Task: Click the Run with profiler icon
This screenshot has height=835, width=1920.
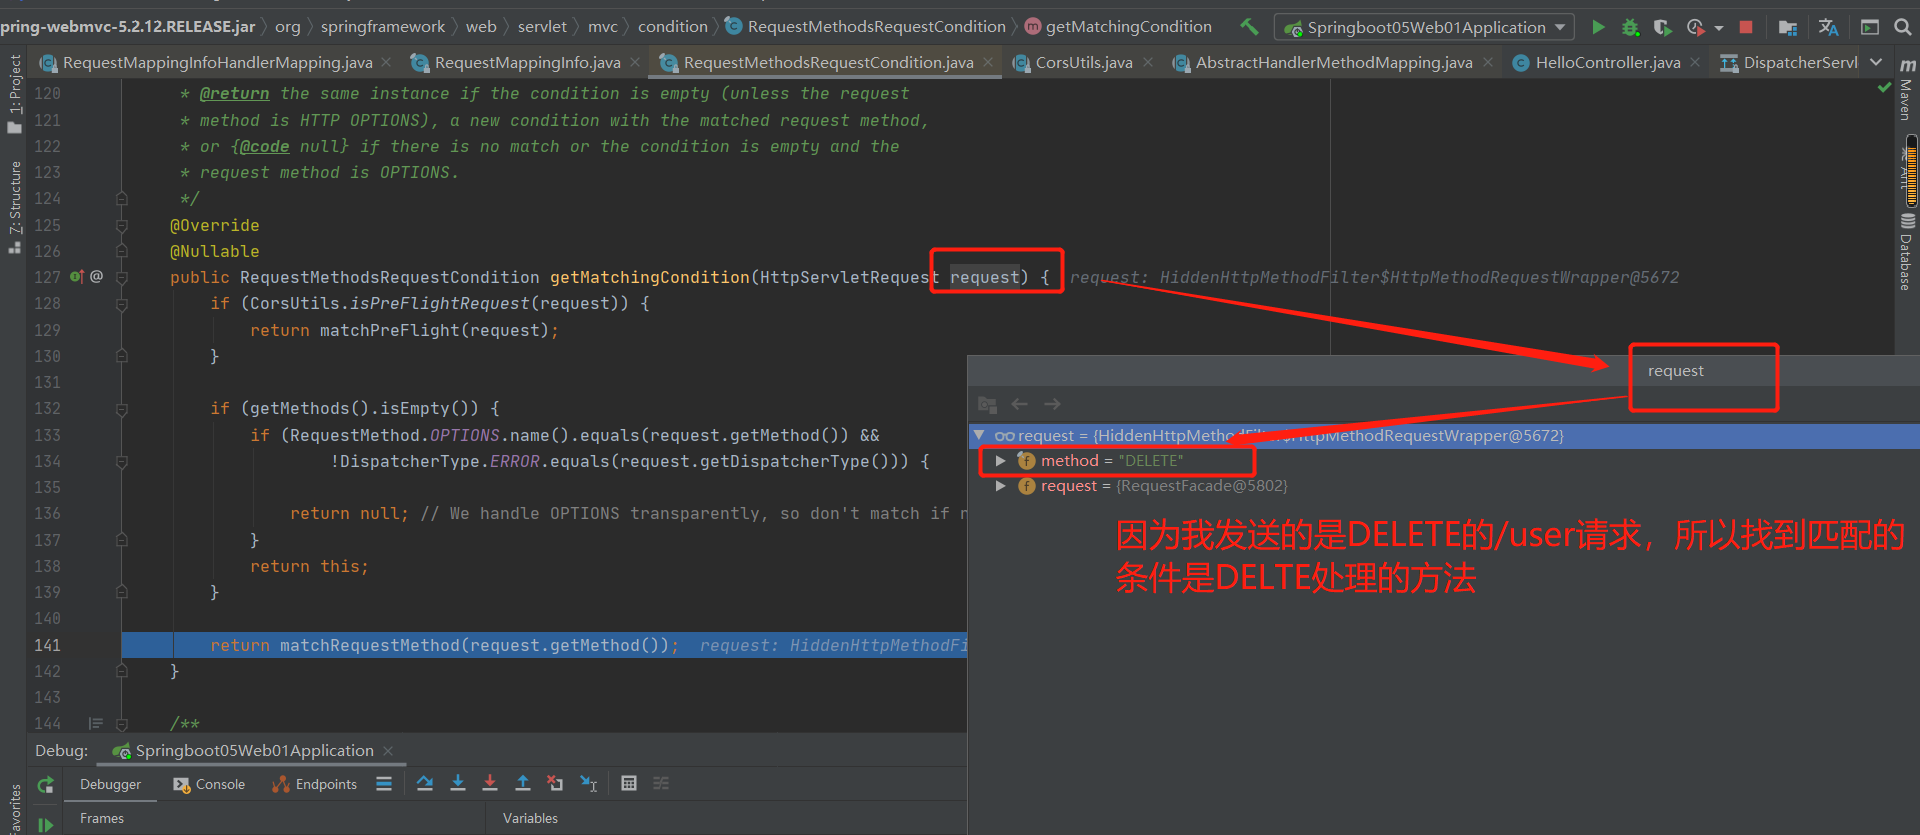Action: pos(1695,27)
